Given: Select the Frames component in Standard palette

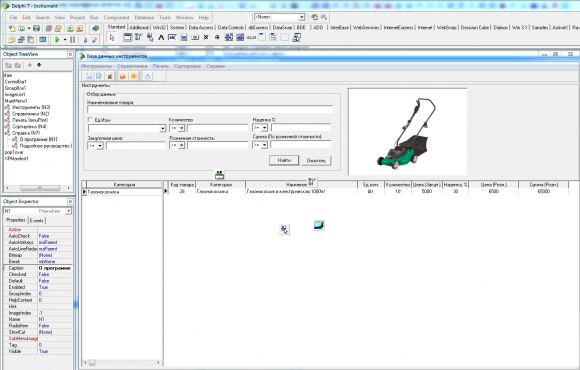Looking at the screenshot, I should 127,37.
